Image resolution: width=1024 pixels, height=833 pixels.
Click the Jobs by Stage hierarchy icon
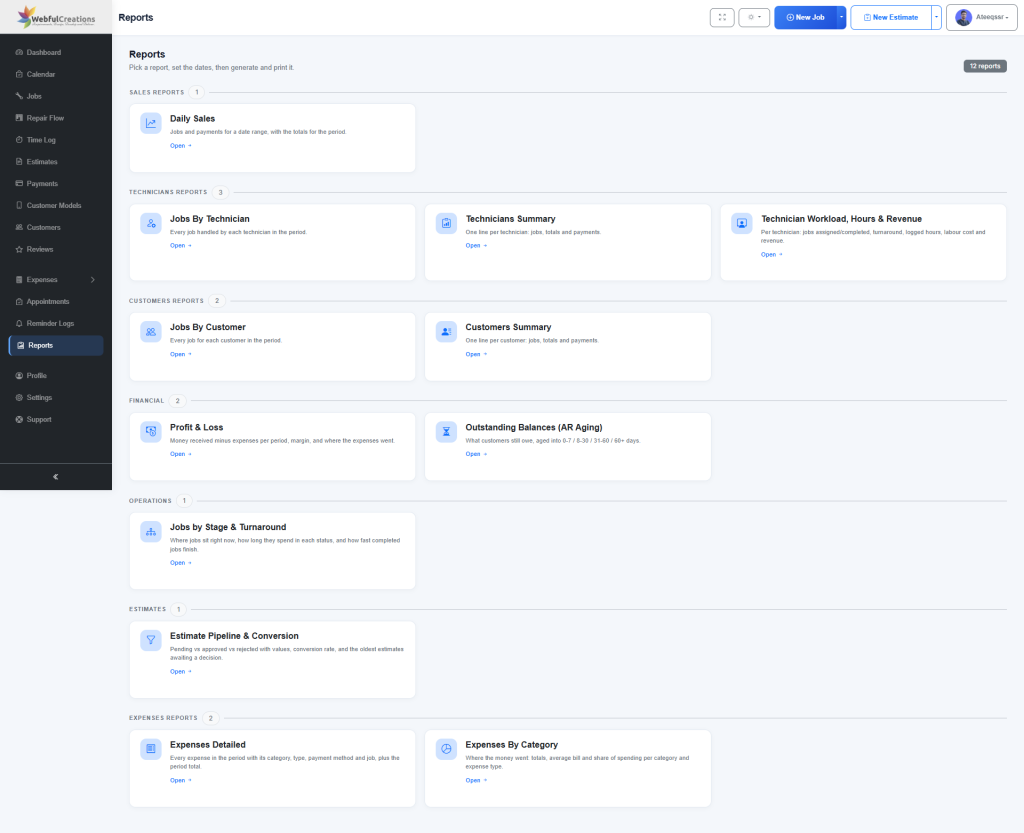coord(151,531)
